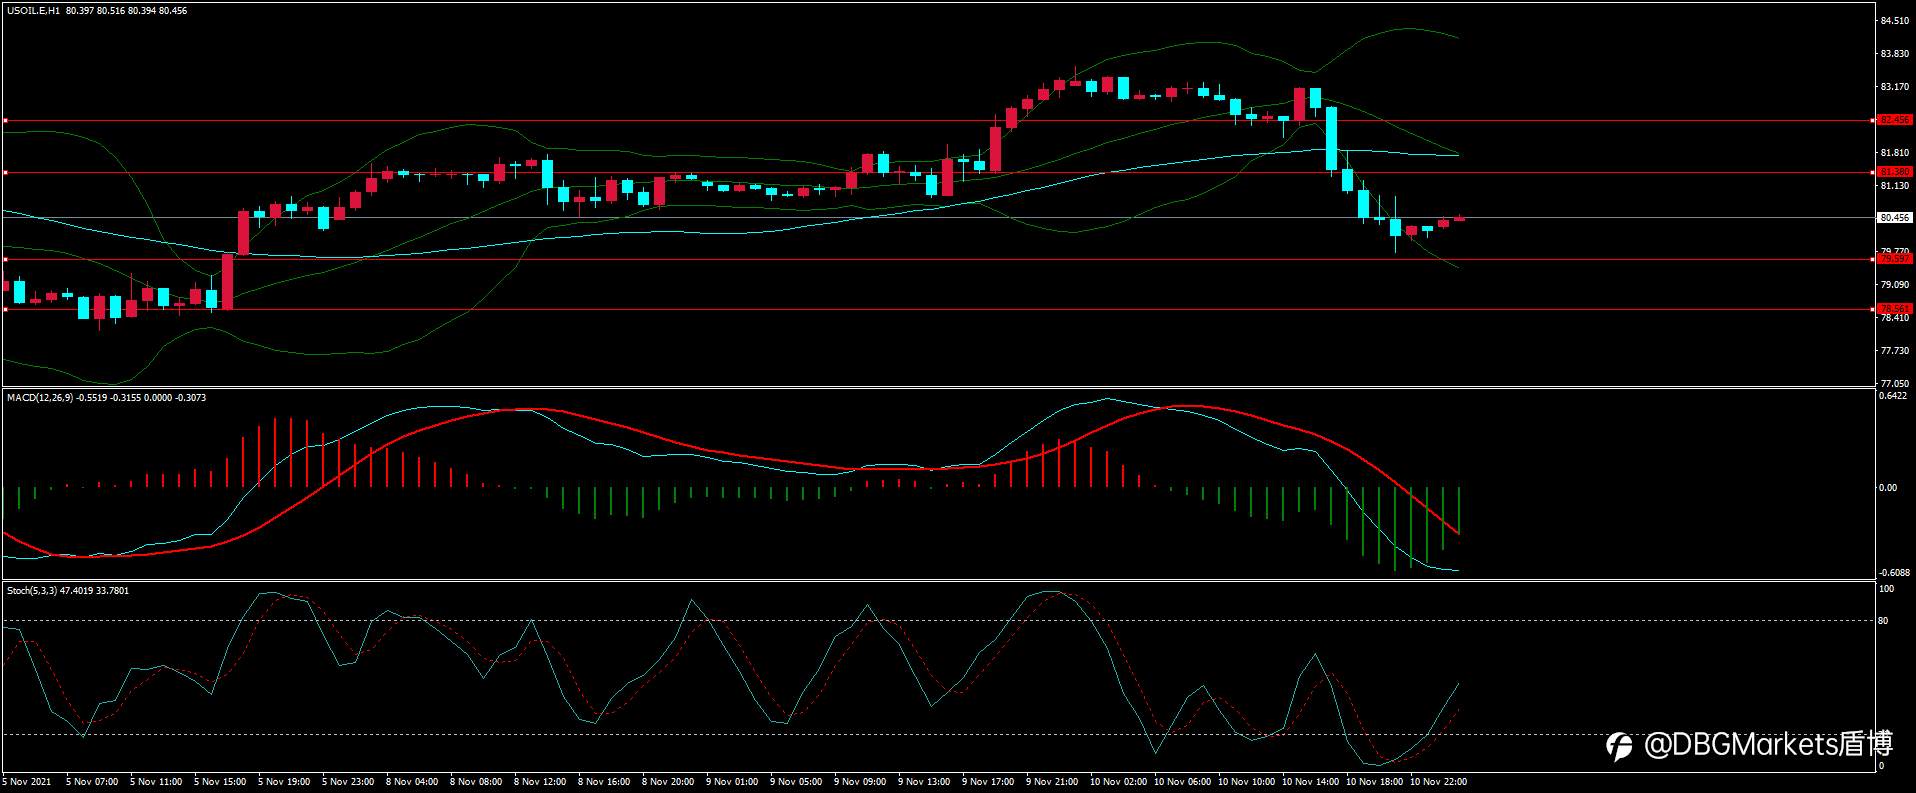Click the 83.830 price axis label

coord(1895,54)
